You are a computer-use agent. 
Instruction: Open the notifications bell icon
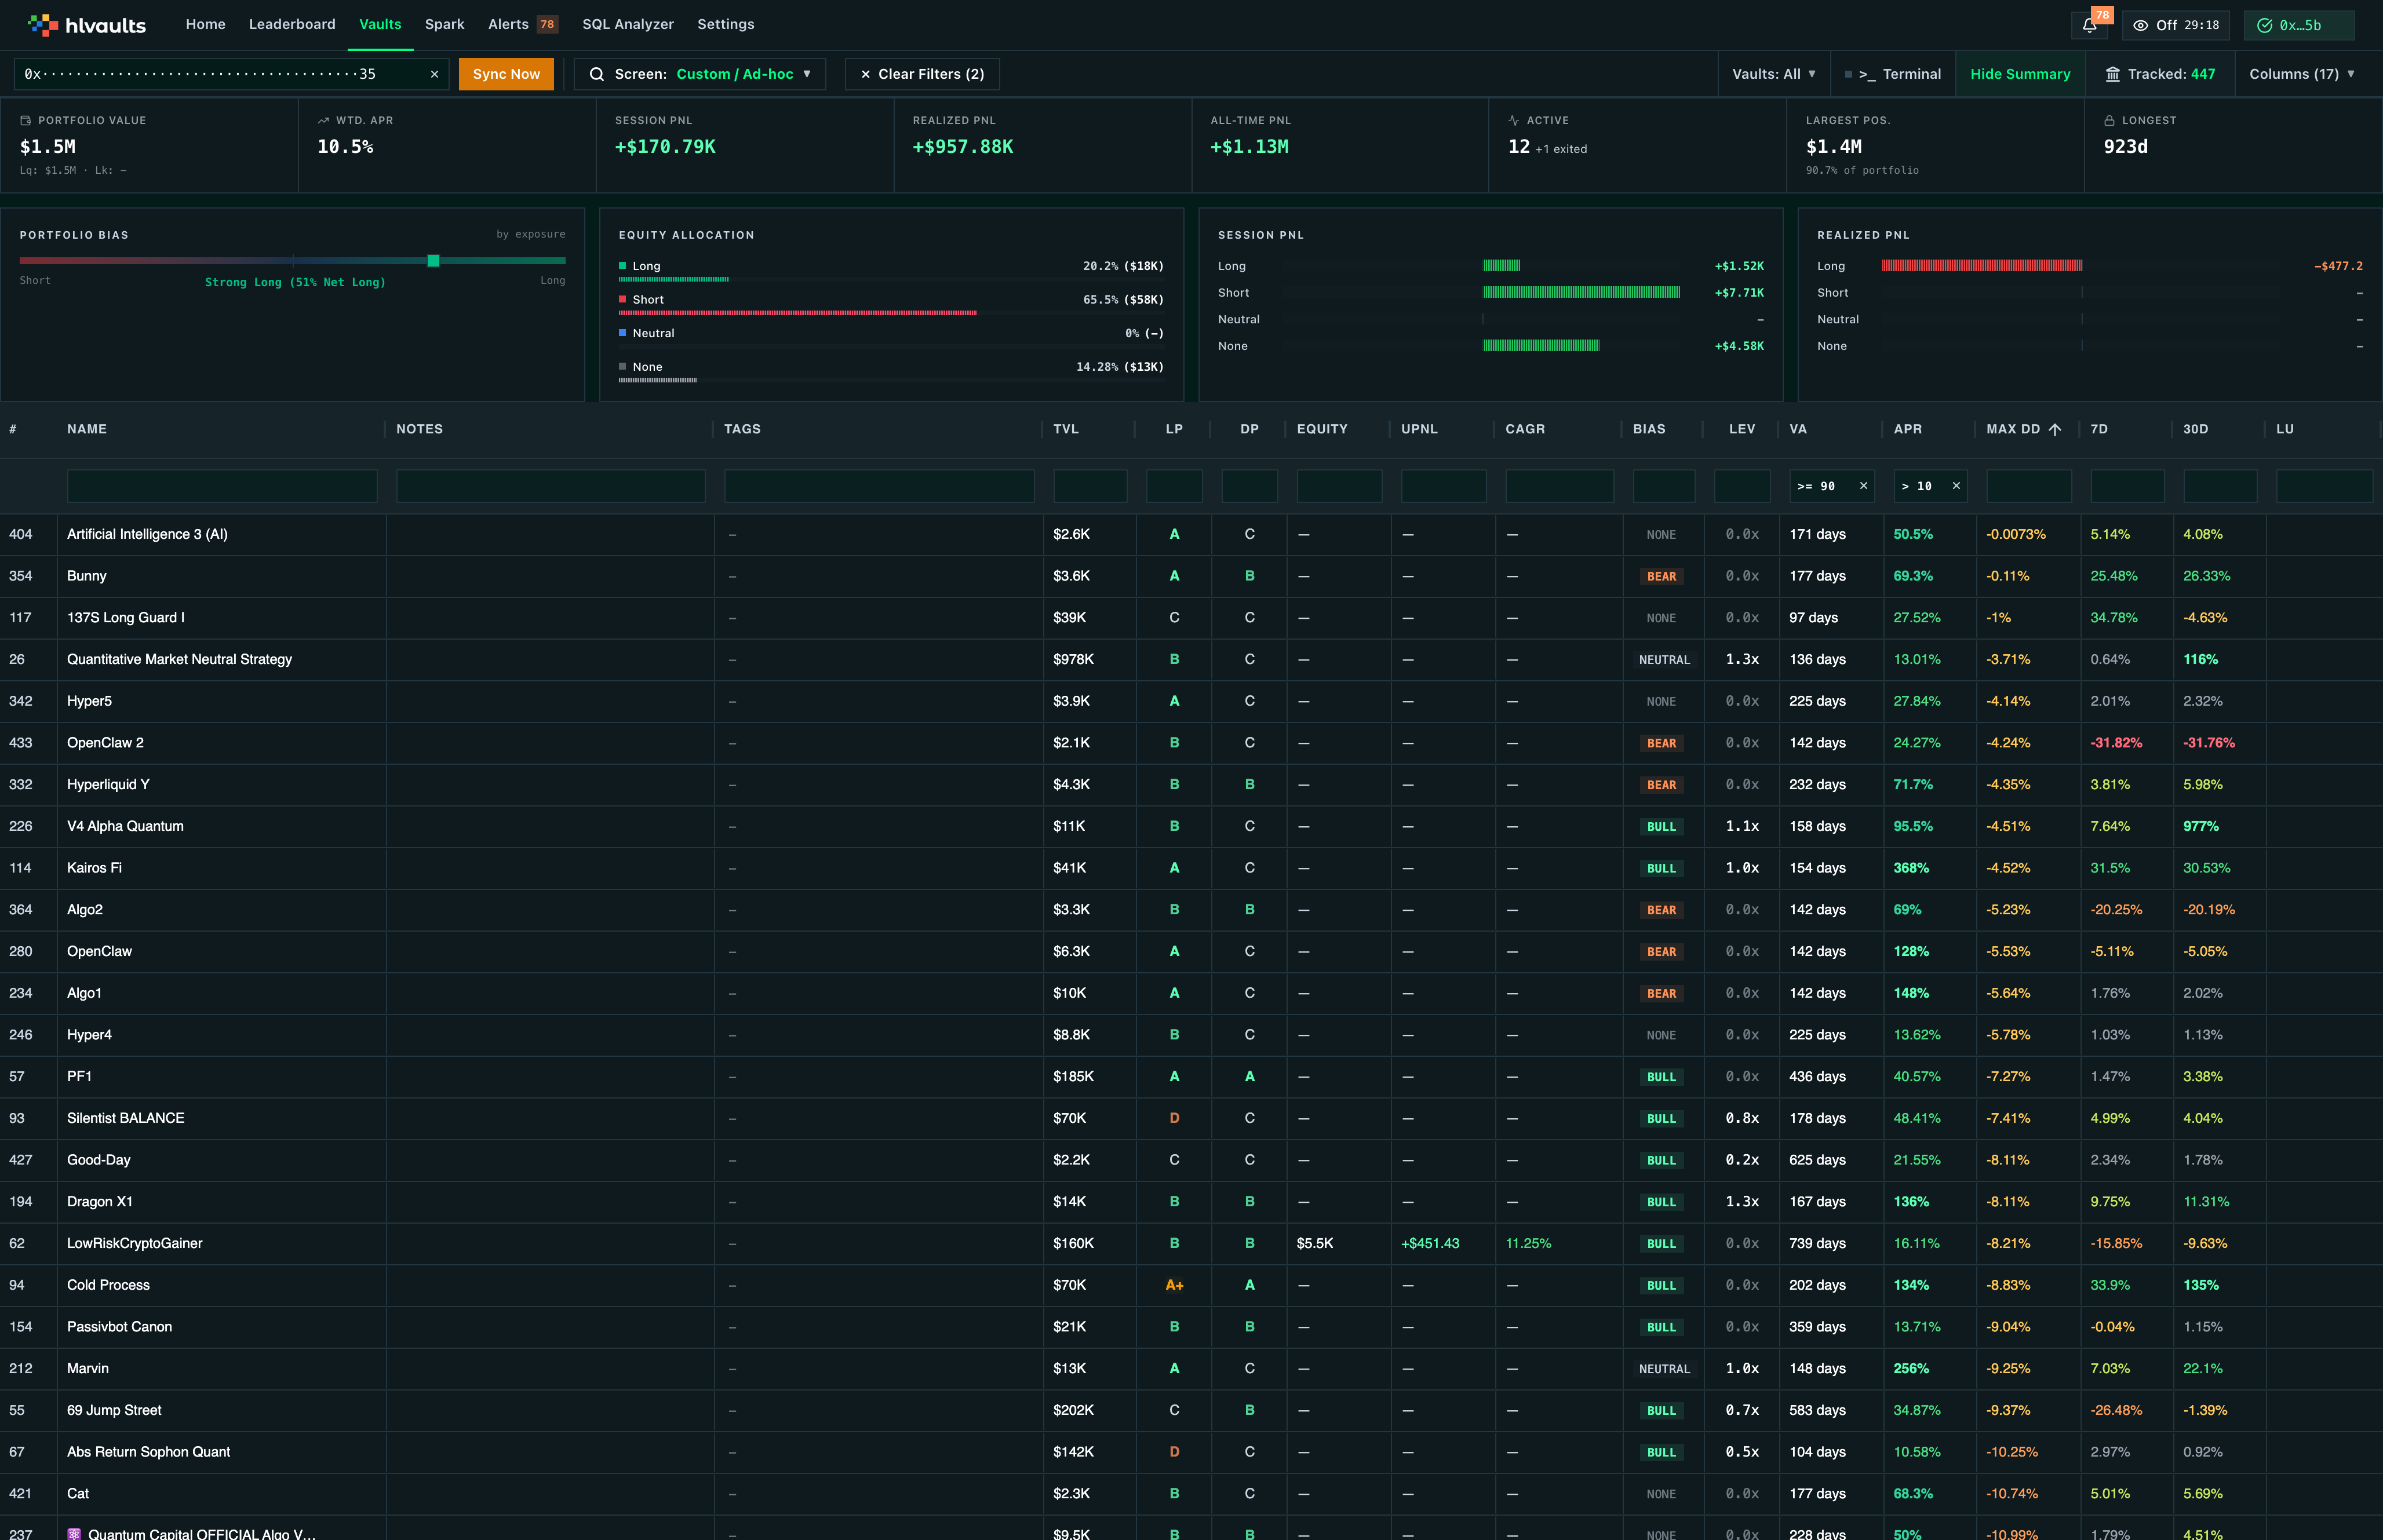(2089, 25)
